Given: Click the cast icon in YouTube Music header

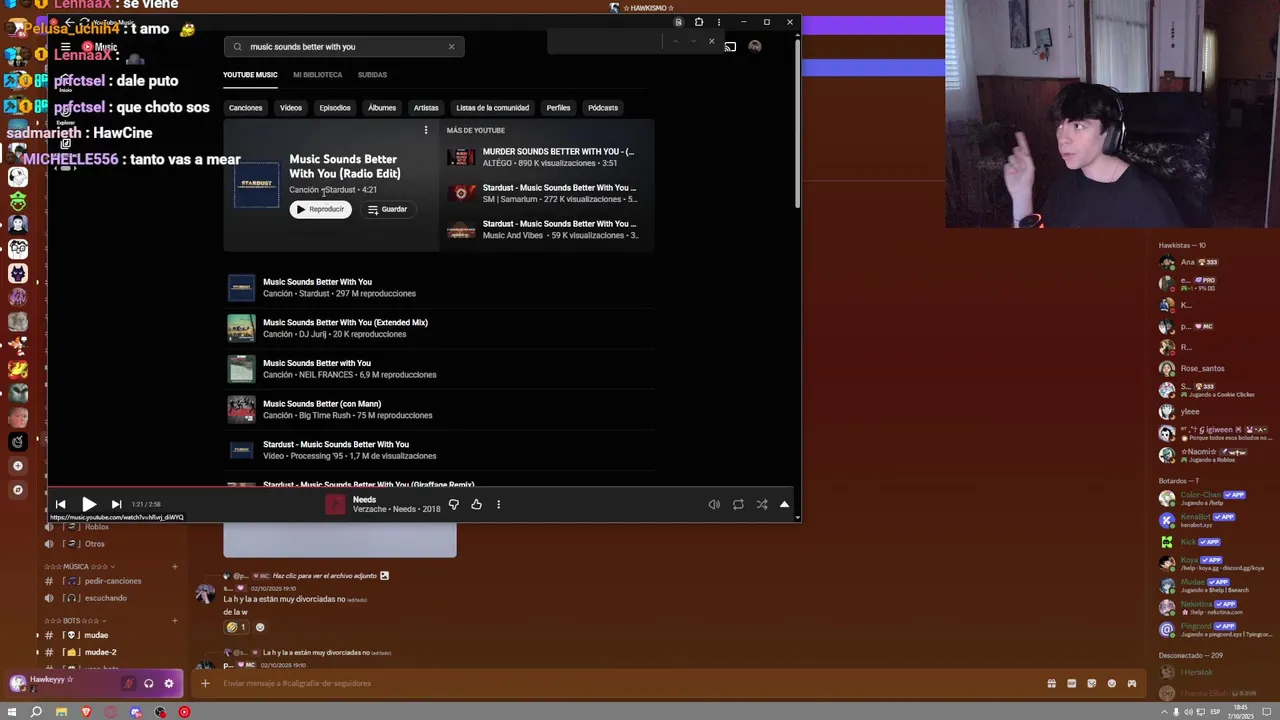Looking at the screenshot, I should tap(730, 46).
